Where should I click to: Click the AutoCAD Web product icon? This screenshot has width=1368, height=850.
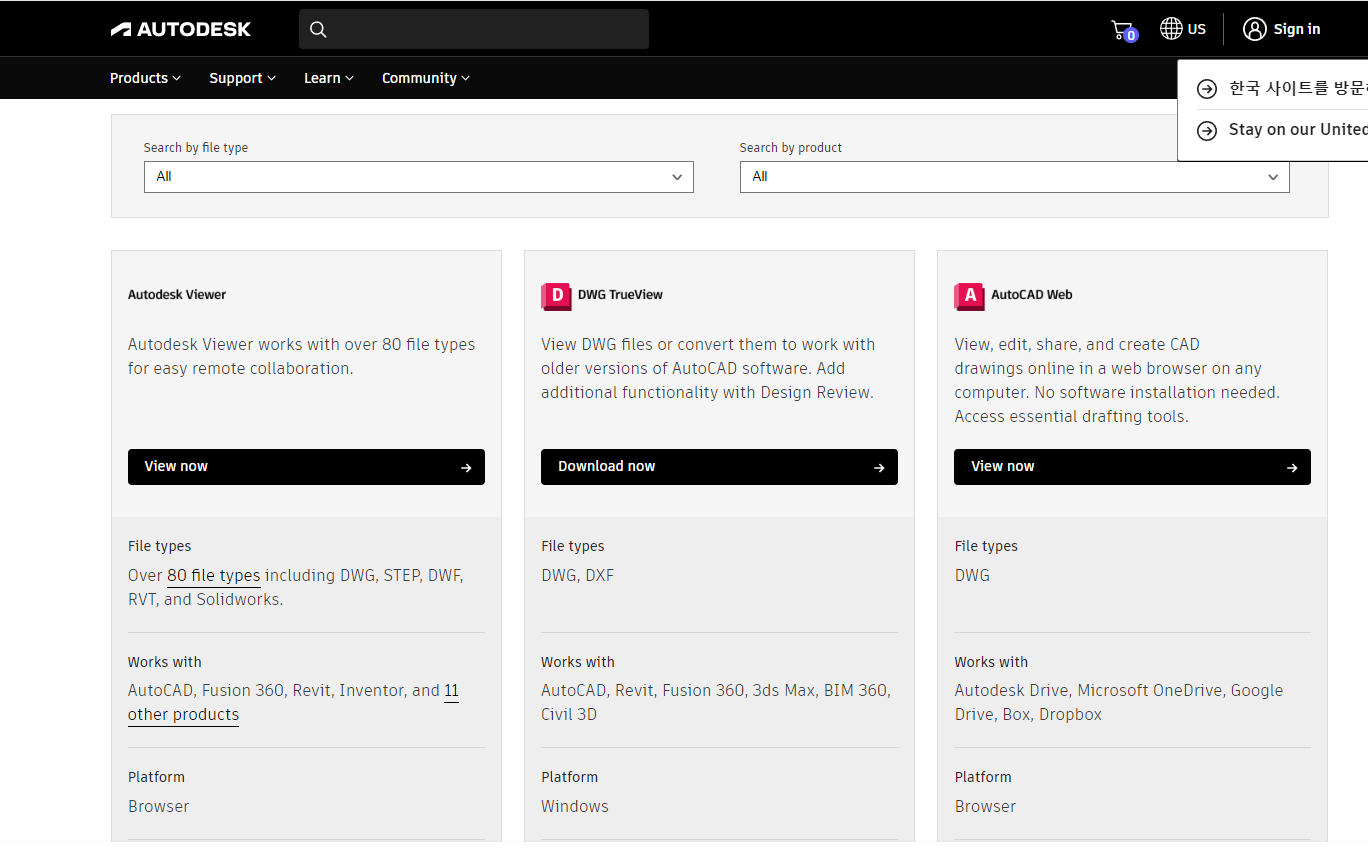pos(968,295)
